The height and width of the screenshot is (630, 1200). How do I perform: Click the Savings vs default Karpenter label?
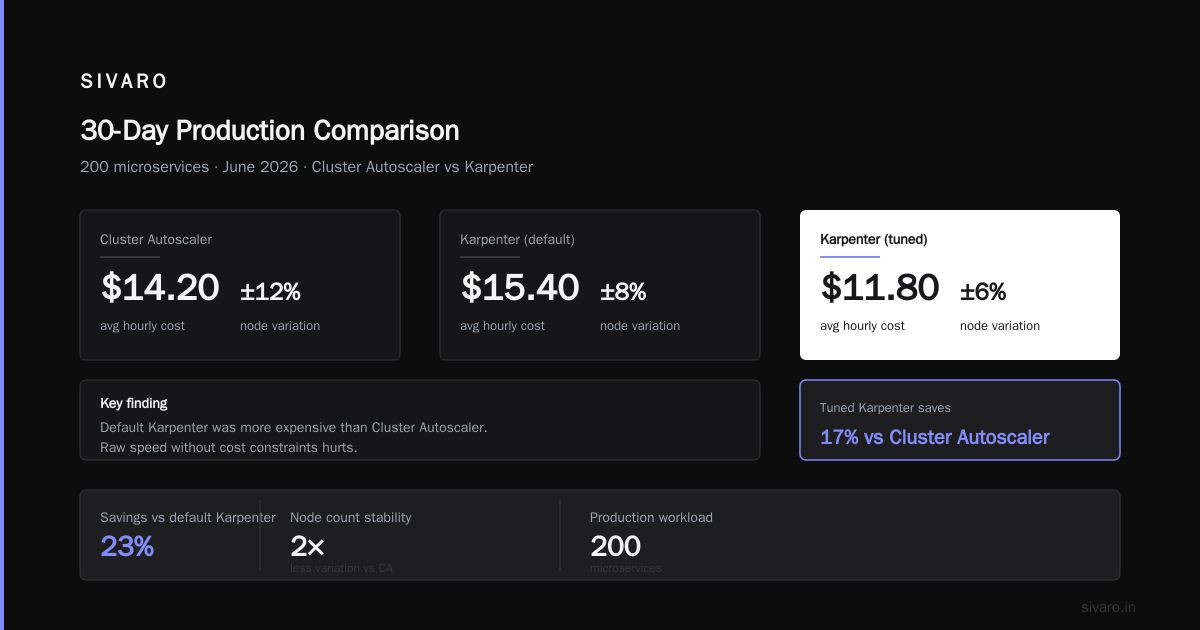tap(188, 518)
